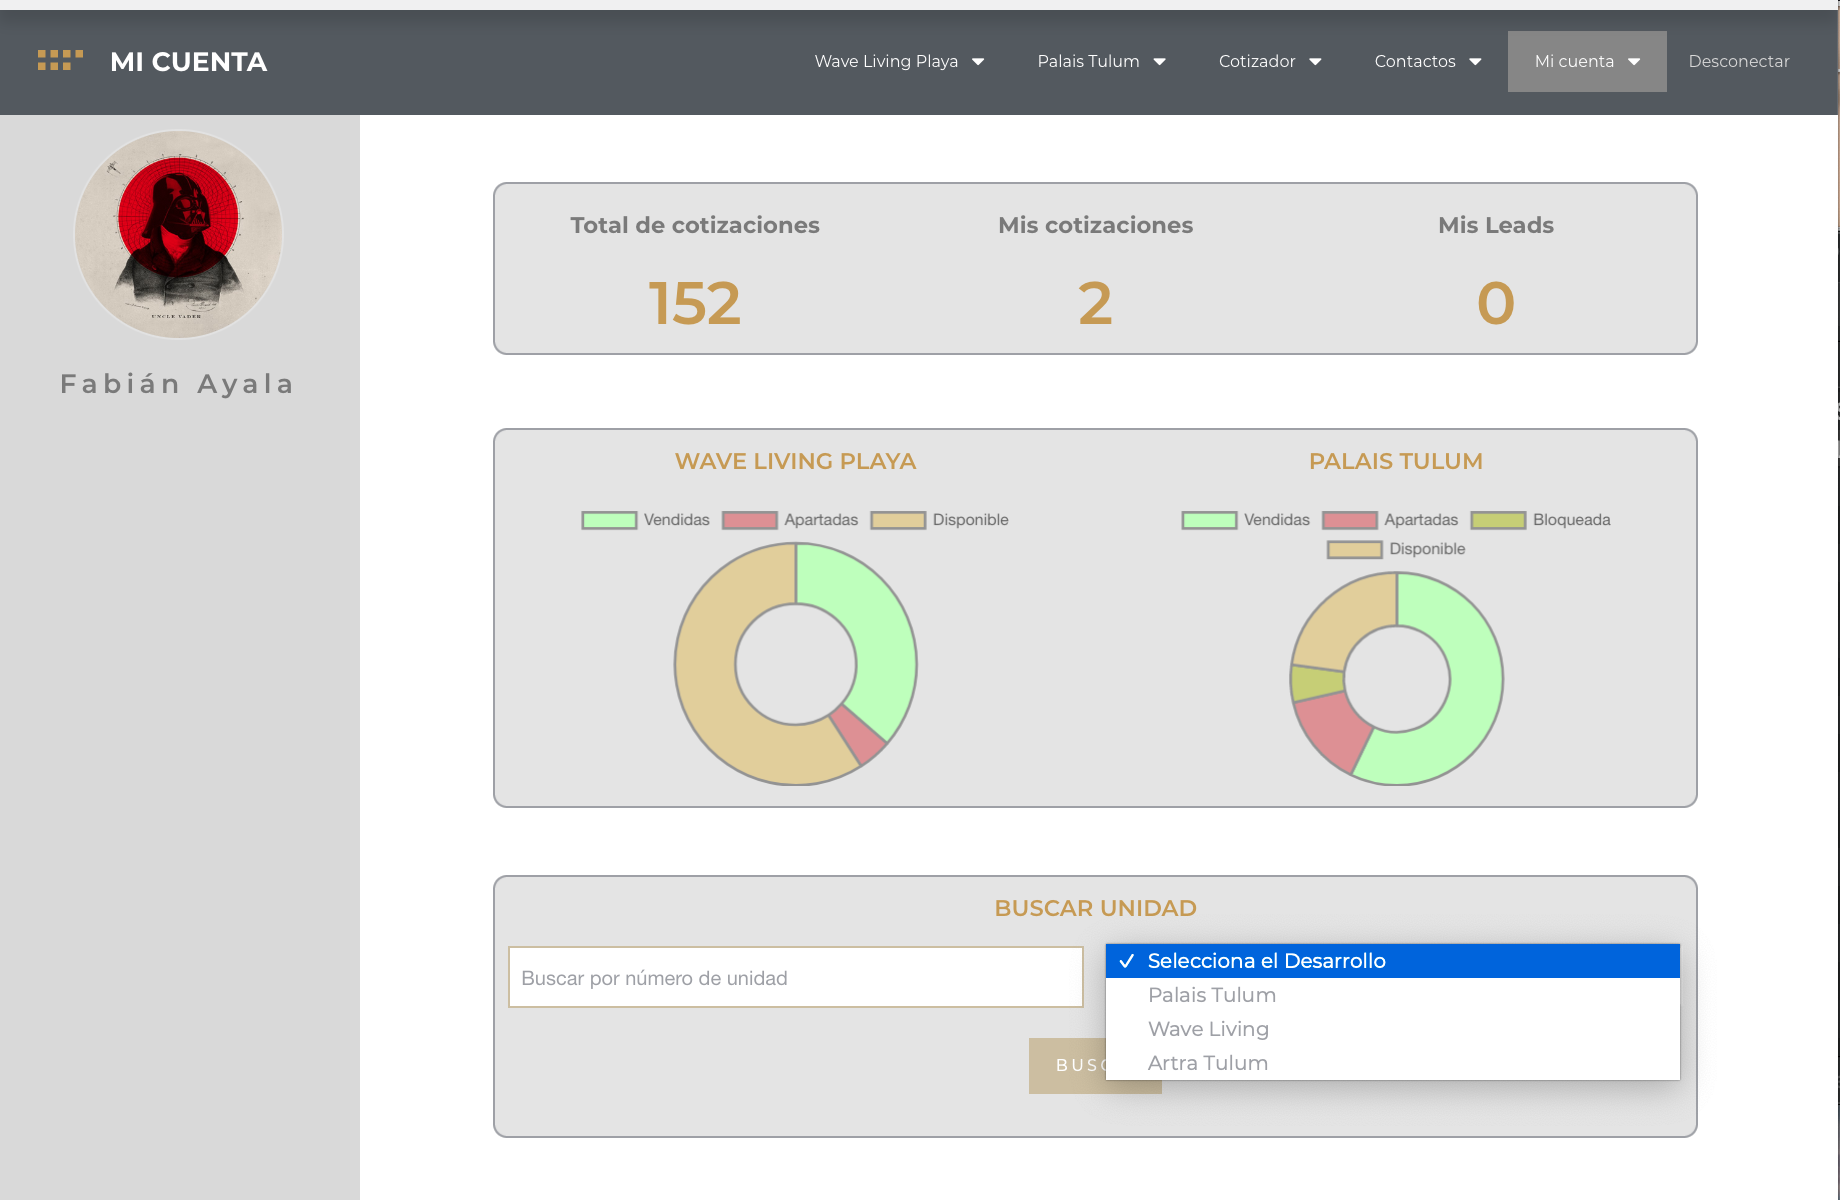Image resolution: width=1840 pixels, height=1200 pixels.
Task: Expand the Cotizador menu arrow
Action: point(1315,62)
